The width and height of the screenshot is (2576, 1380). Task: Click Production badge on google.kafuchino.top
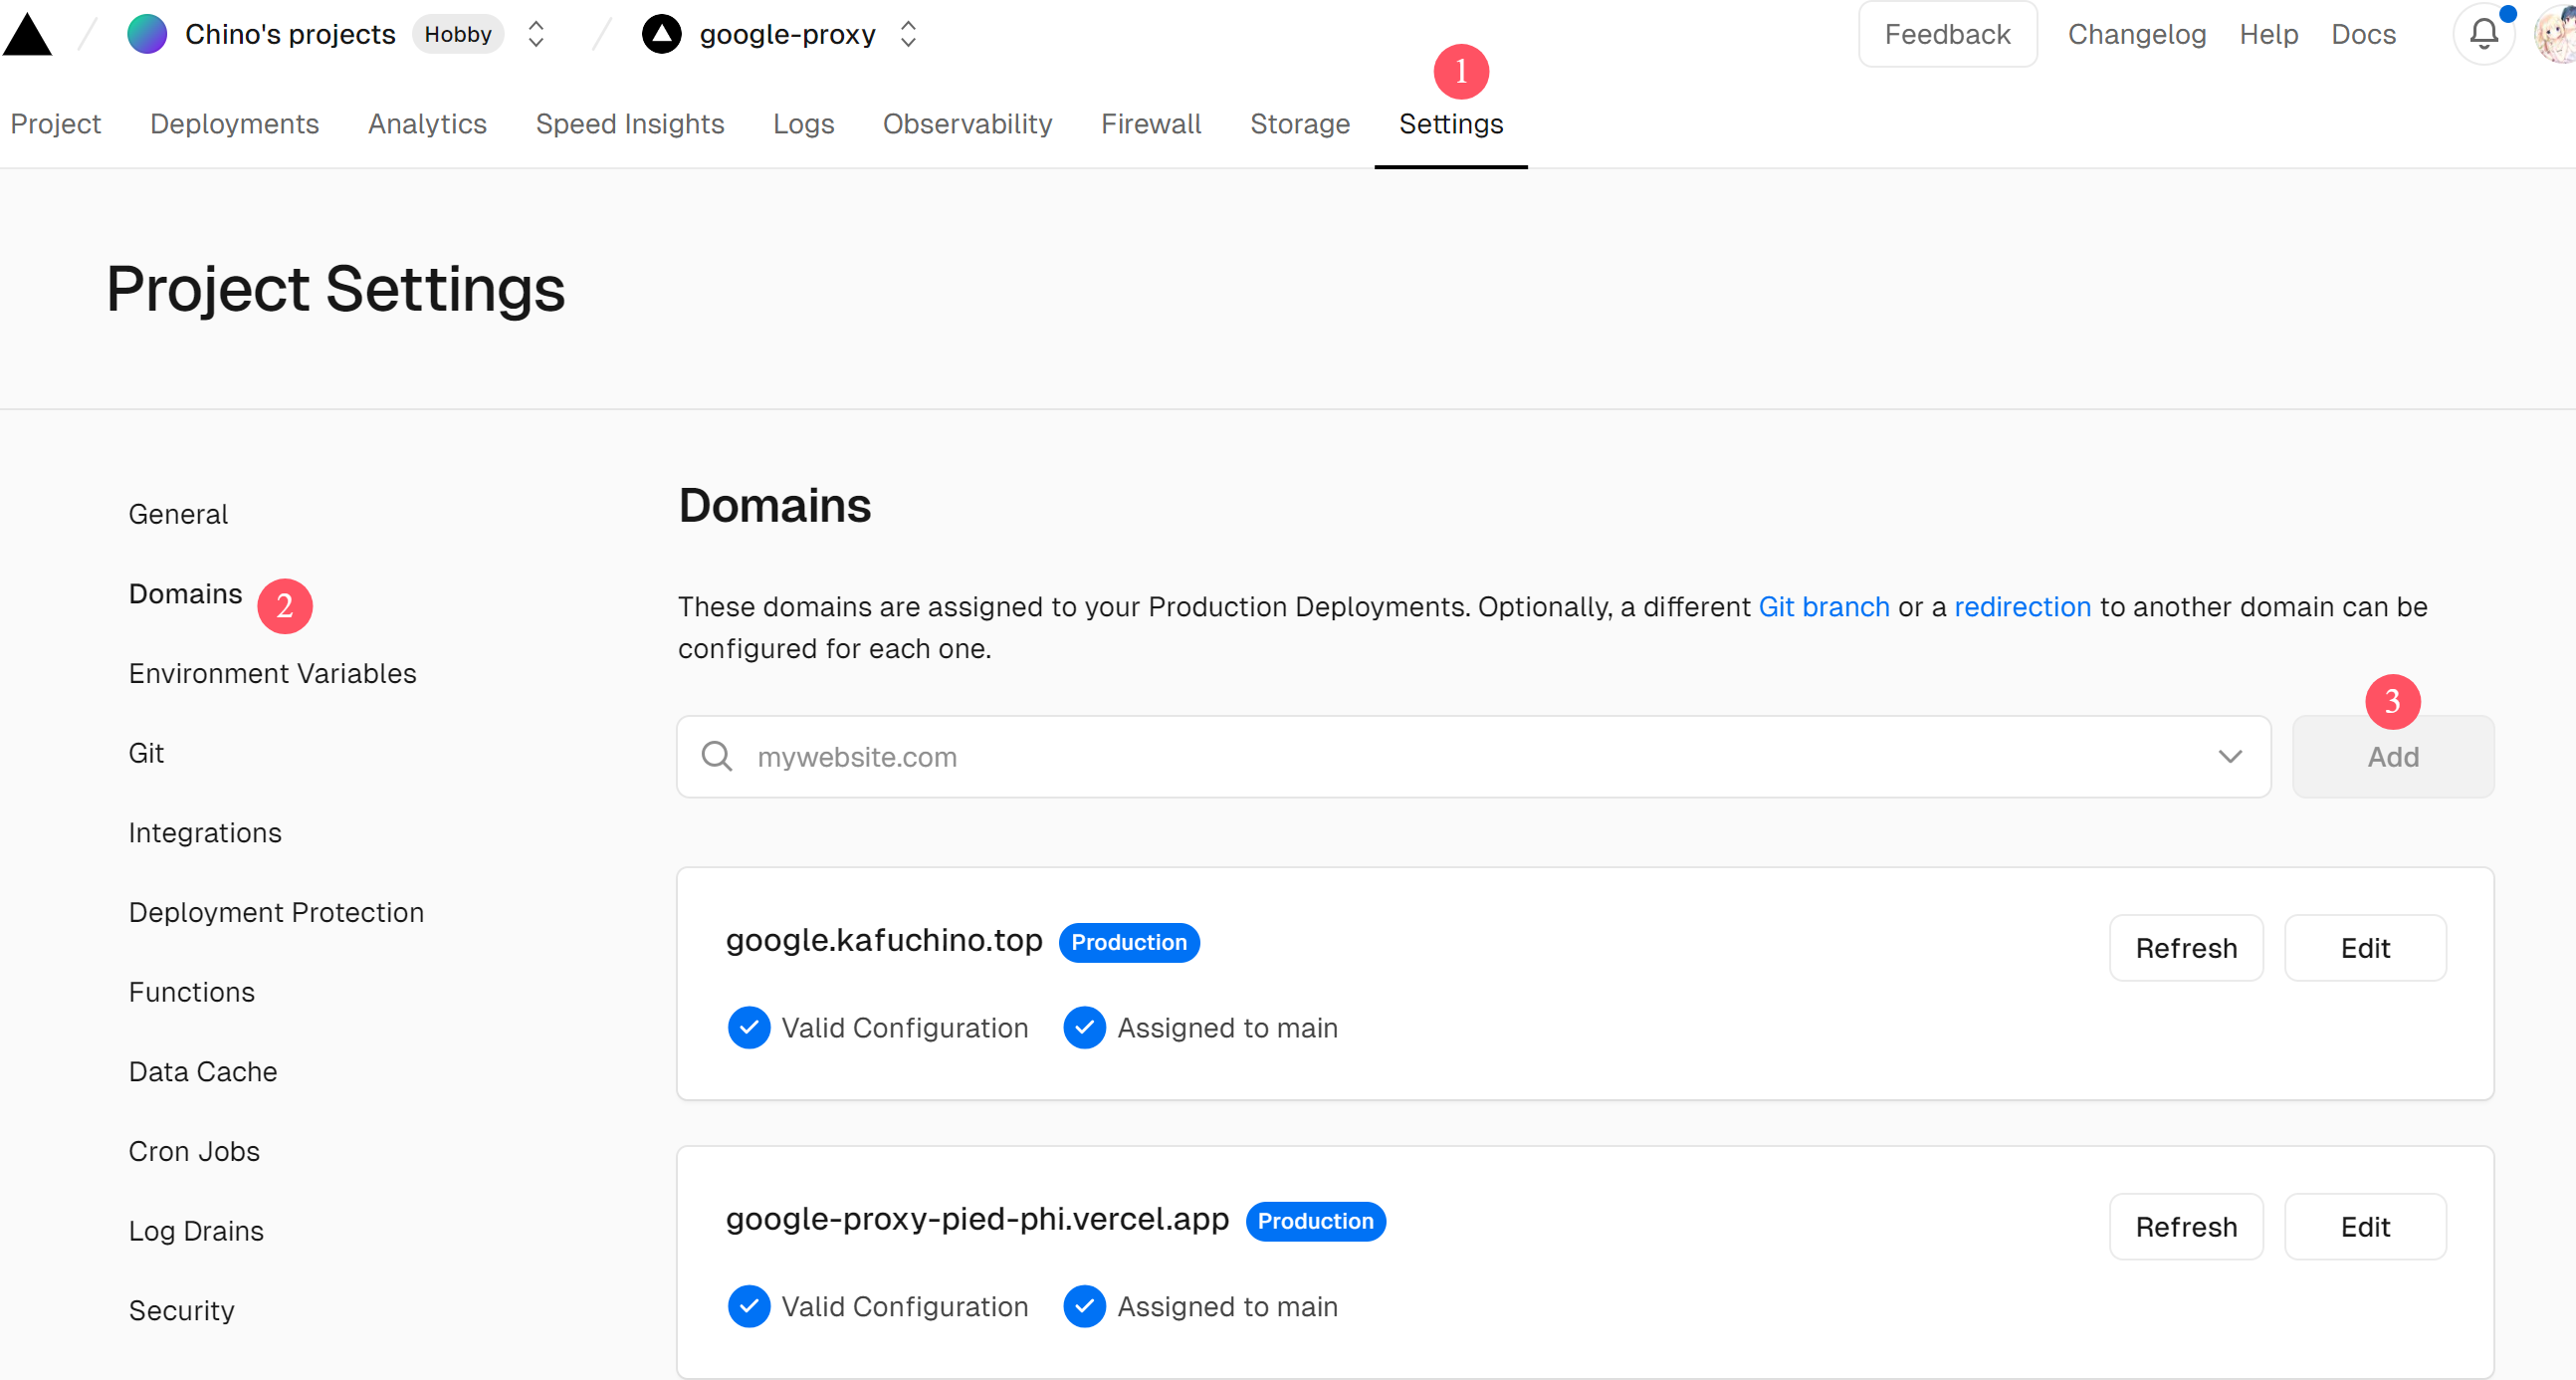1128,942
